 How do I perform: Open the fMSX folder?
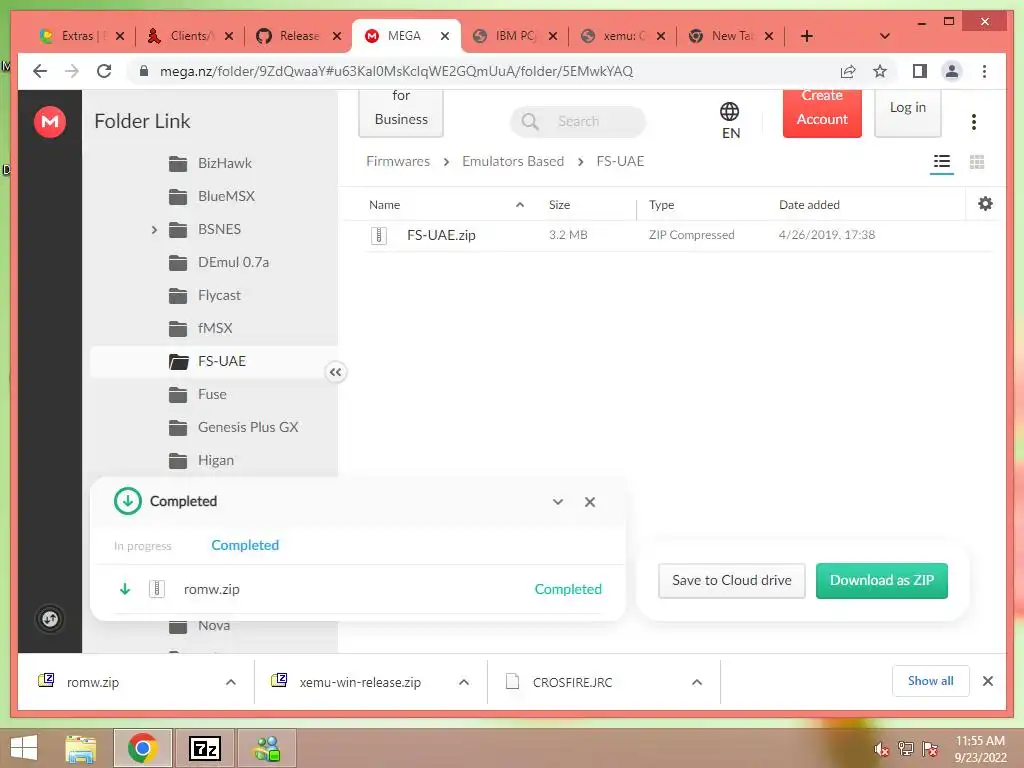(215, 328)
